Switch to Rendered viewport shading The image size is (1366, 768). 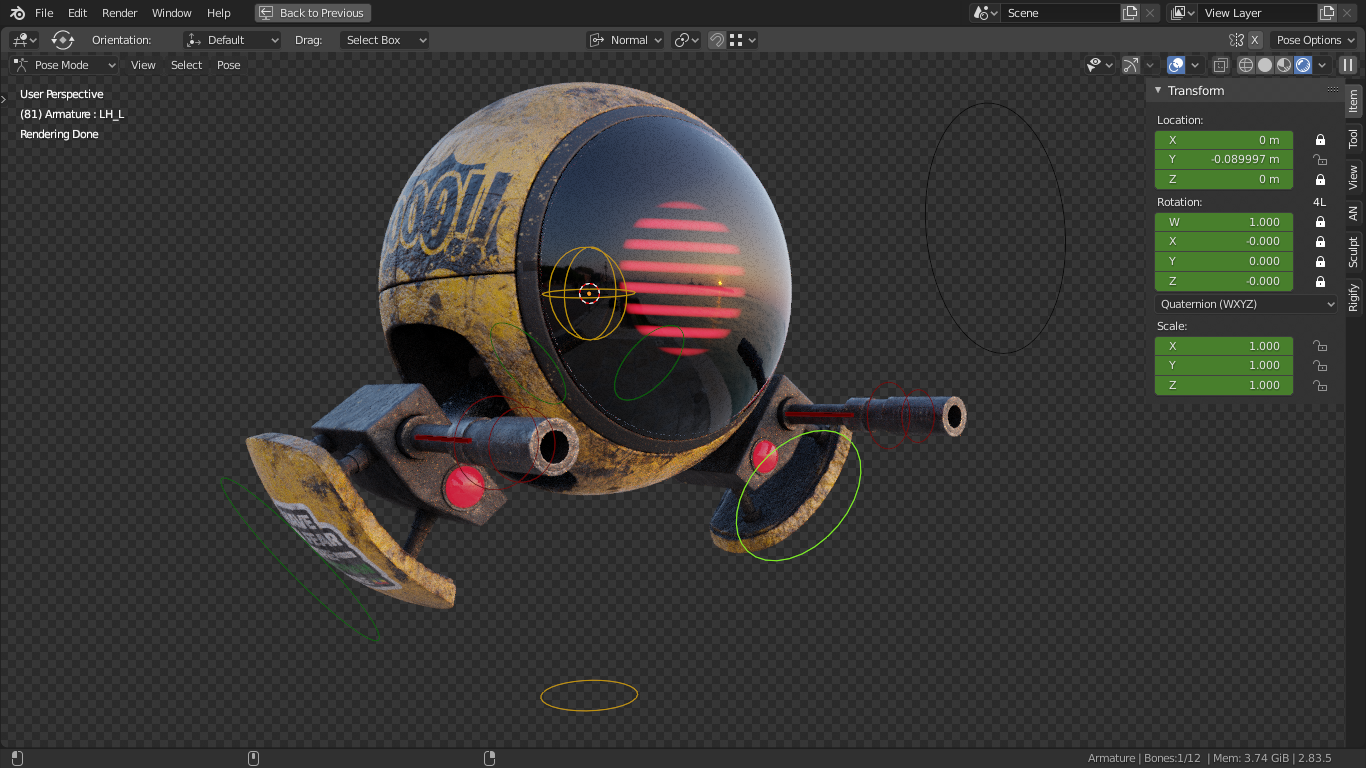[1301, 65]
